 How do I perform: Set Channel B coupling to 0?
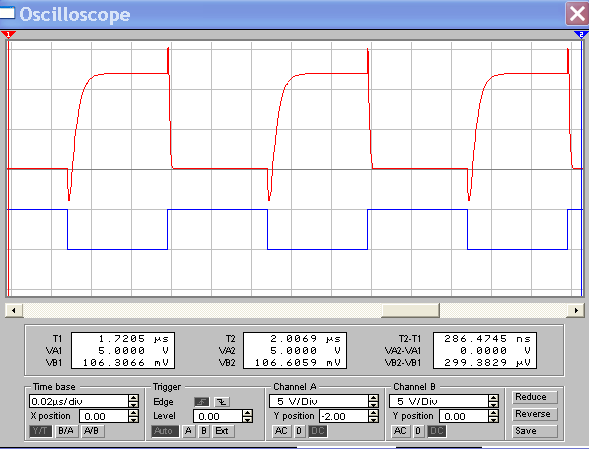tap(418, 431)
